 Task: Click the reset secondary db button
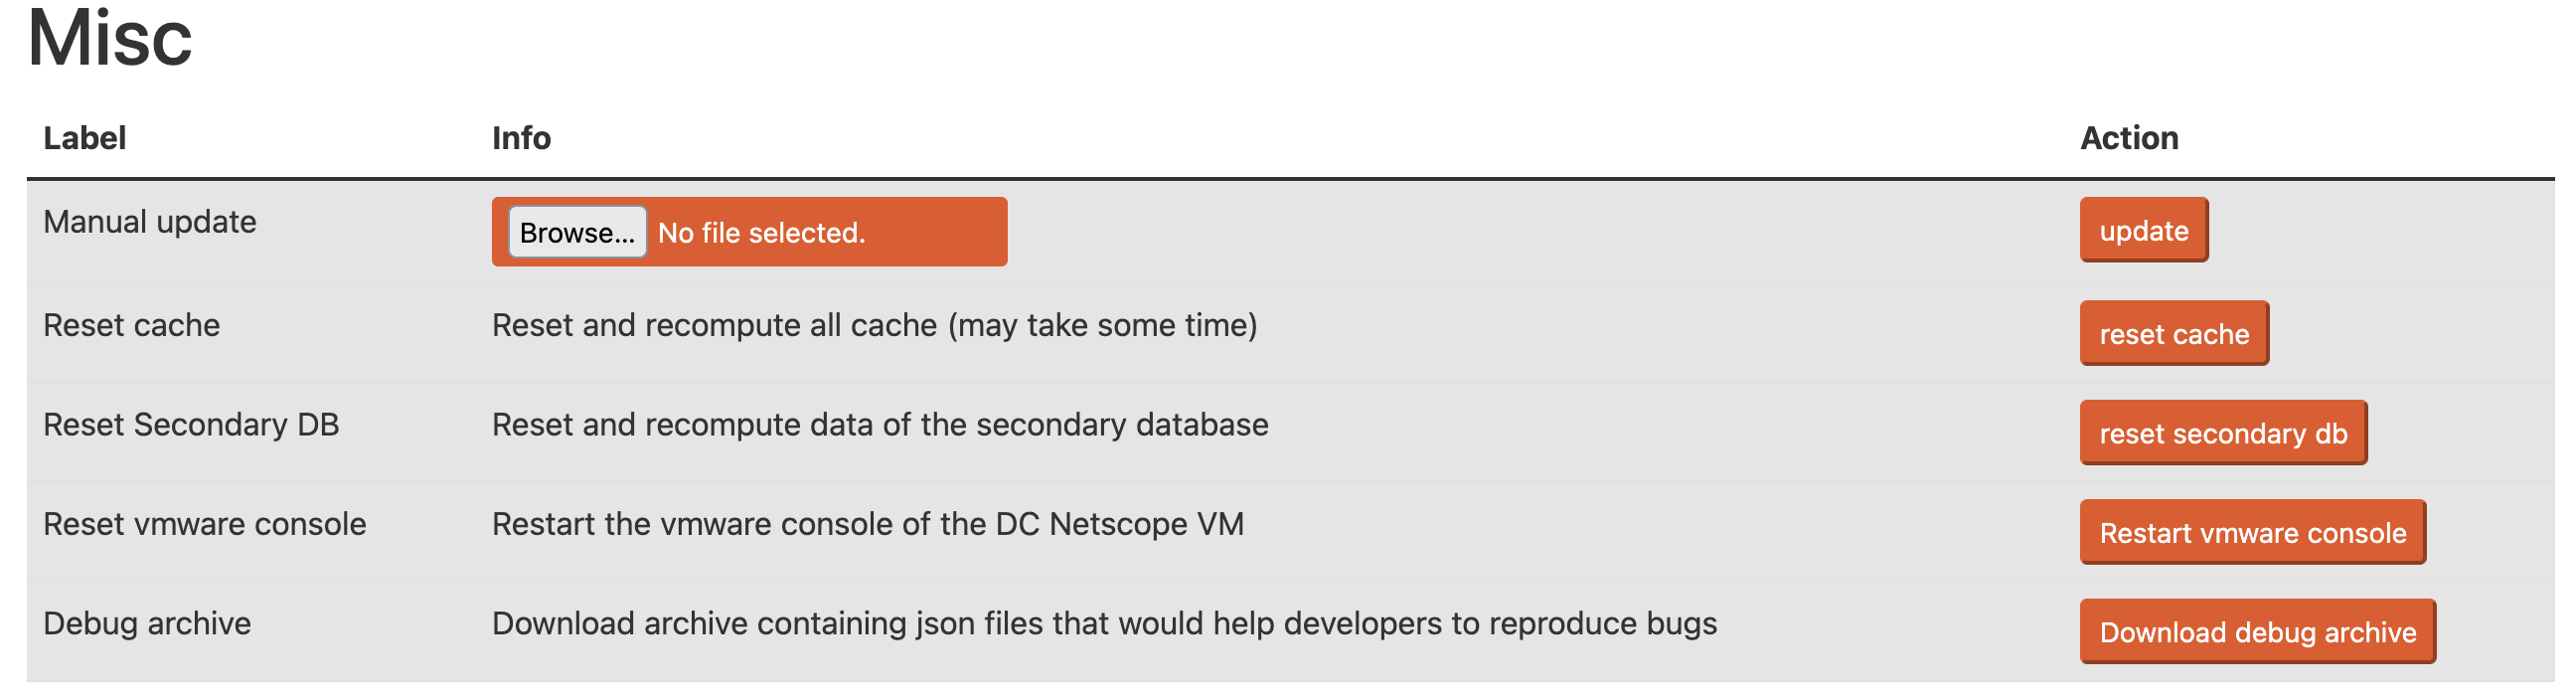pyautogui.click(x=2222, y=433)
